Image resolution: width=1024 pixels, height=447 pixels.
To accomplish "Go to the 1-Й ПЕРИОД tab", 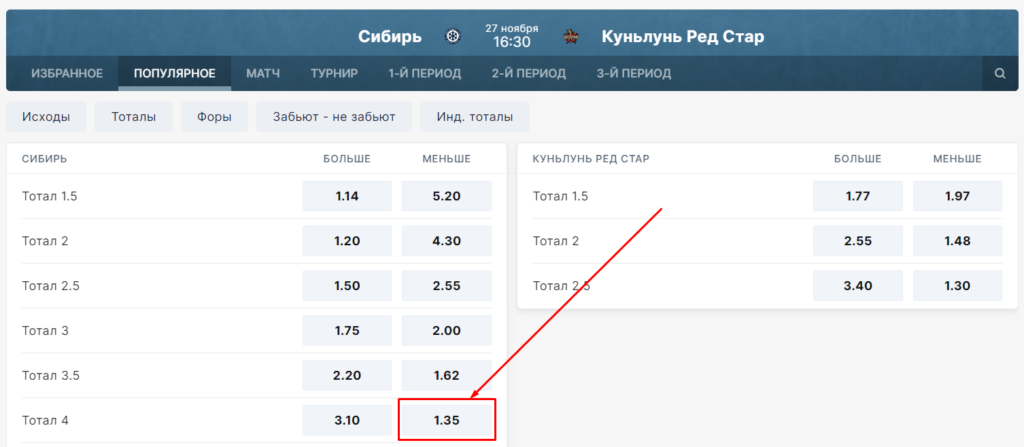I will [424, 73].
